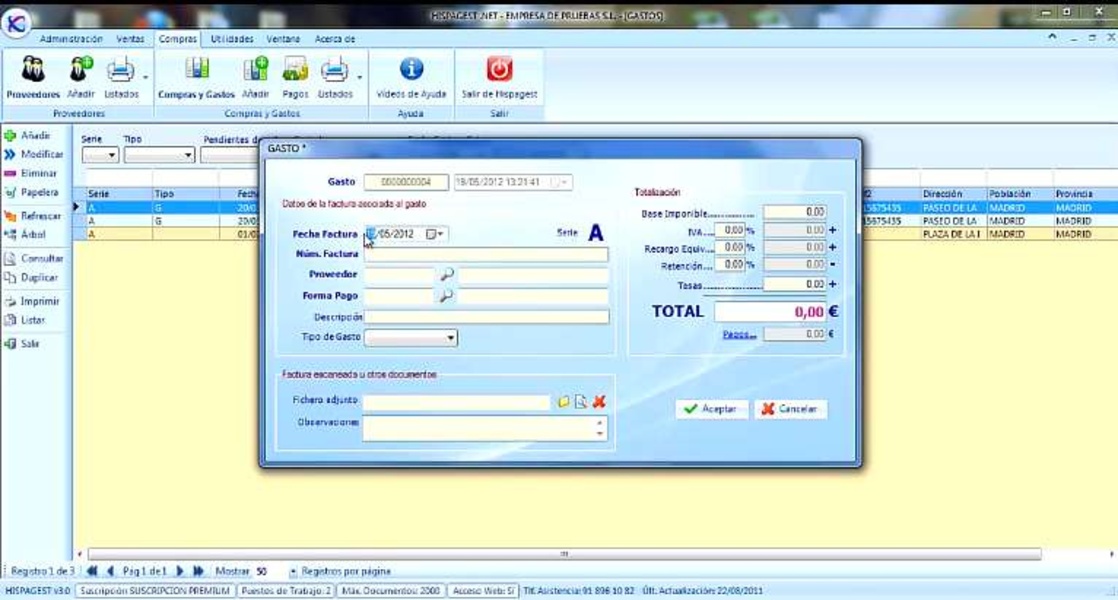This screenshot has width=1118, height=600.
Task: Open the Administración menu
Action: (71, 39)
